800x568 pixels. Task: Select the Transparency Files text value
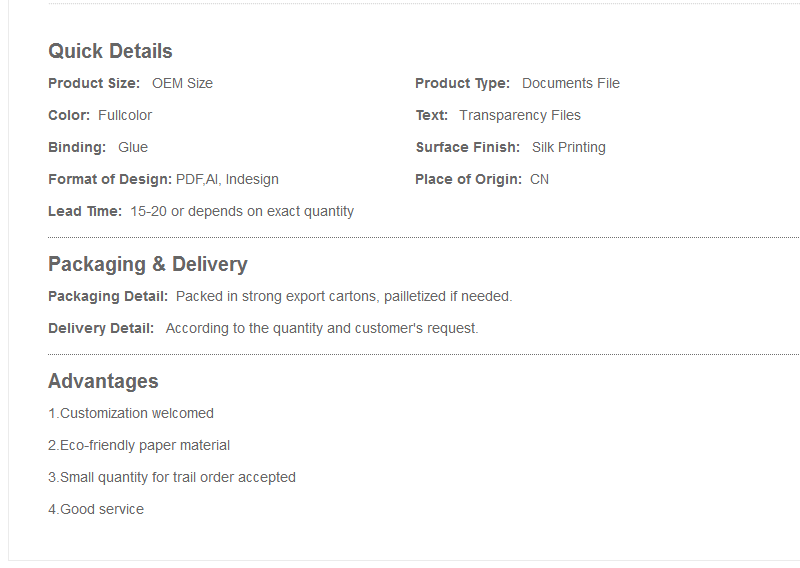click(x=519, y=116)
